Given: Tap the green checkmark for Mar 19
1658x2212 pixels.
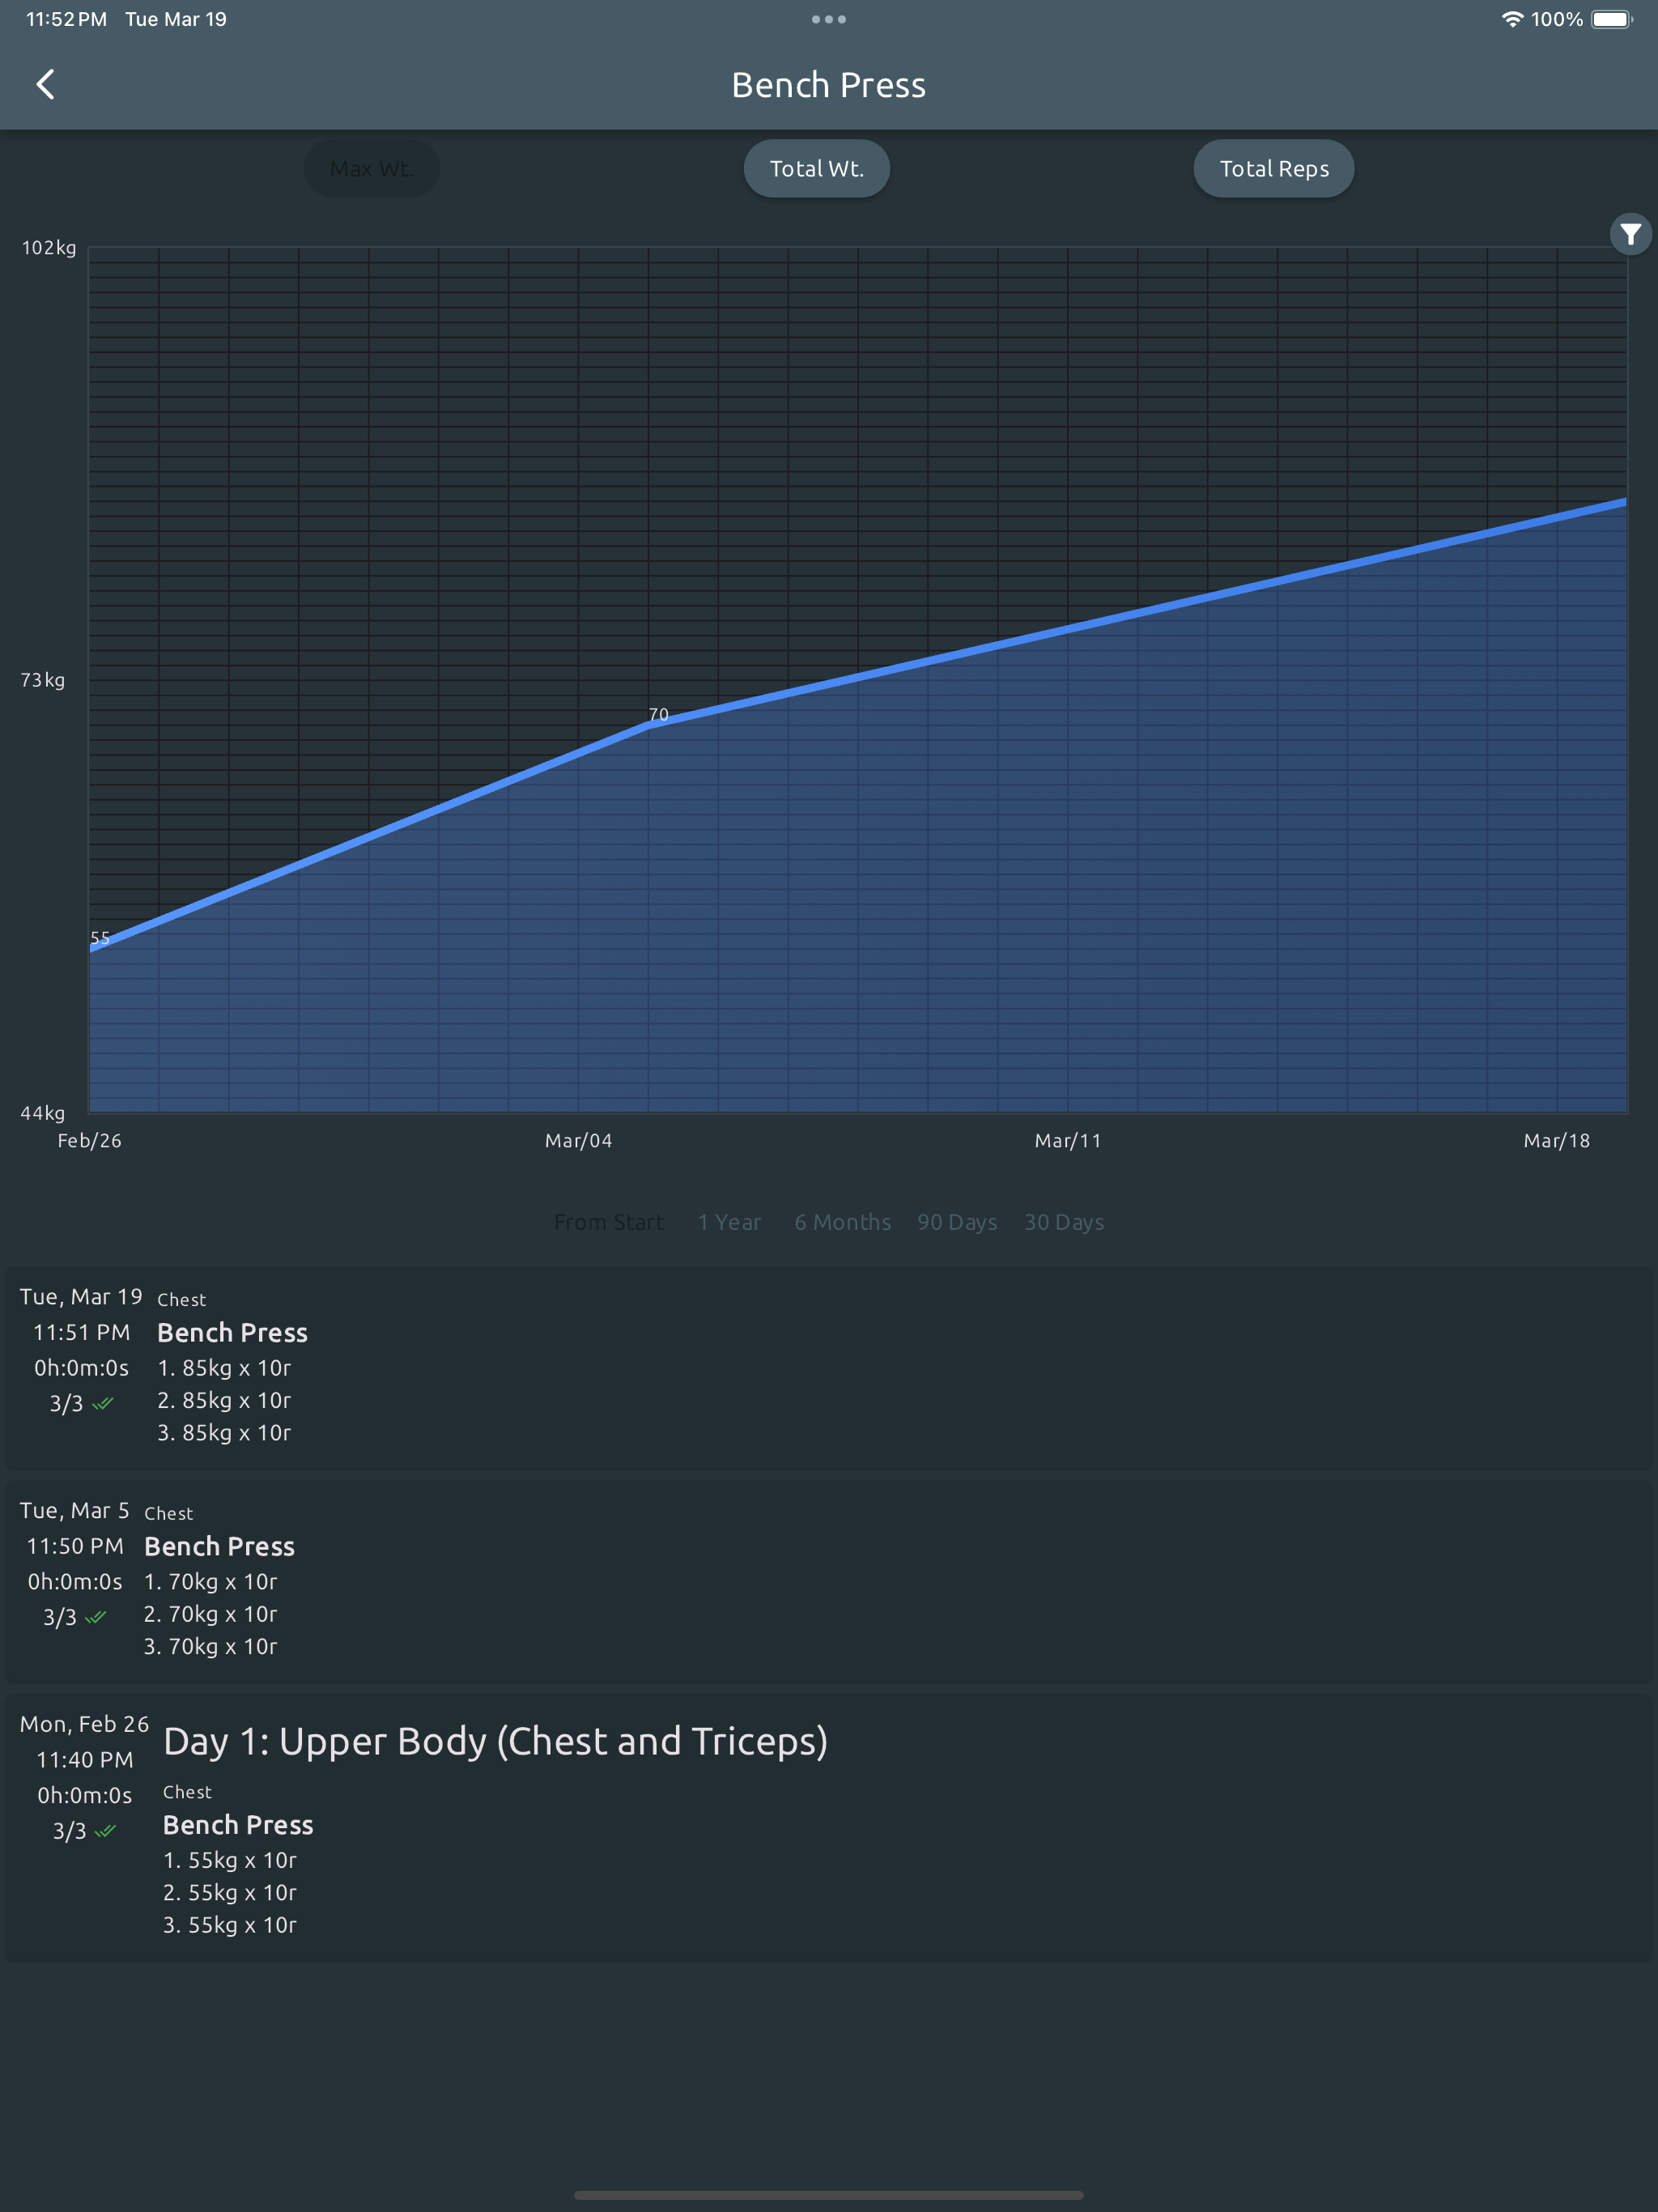Looking at the screenshot, I should click(x=103, y=1403).
